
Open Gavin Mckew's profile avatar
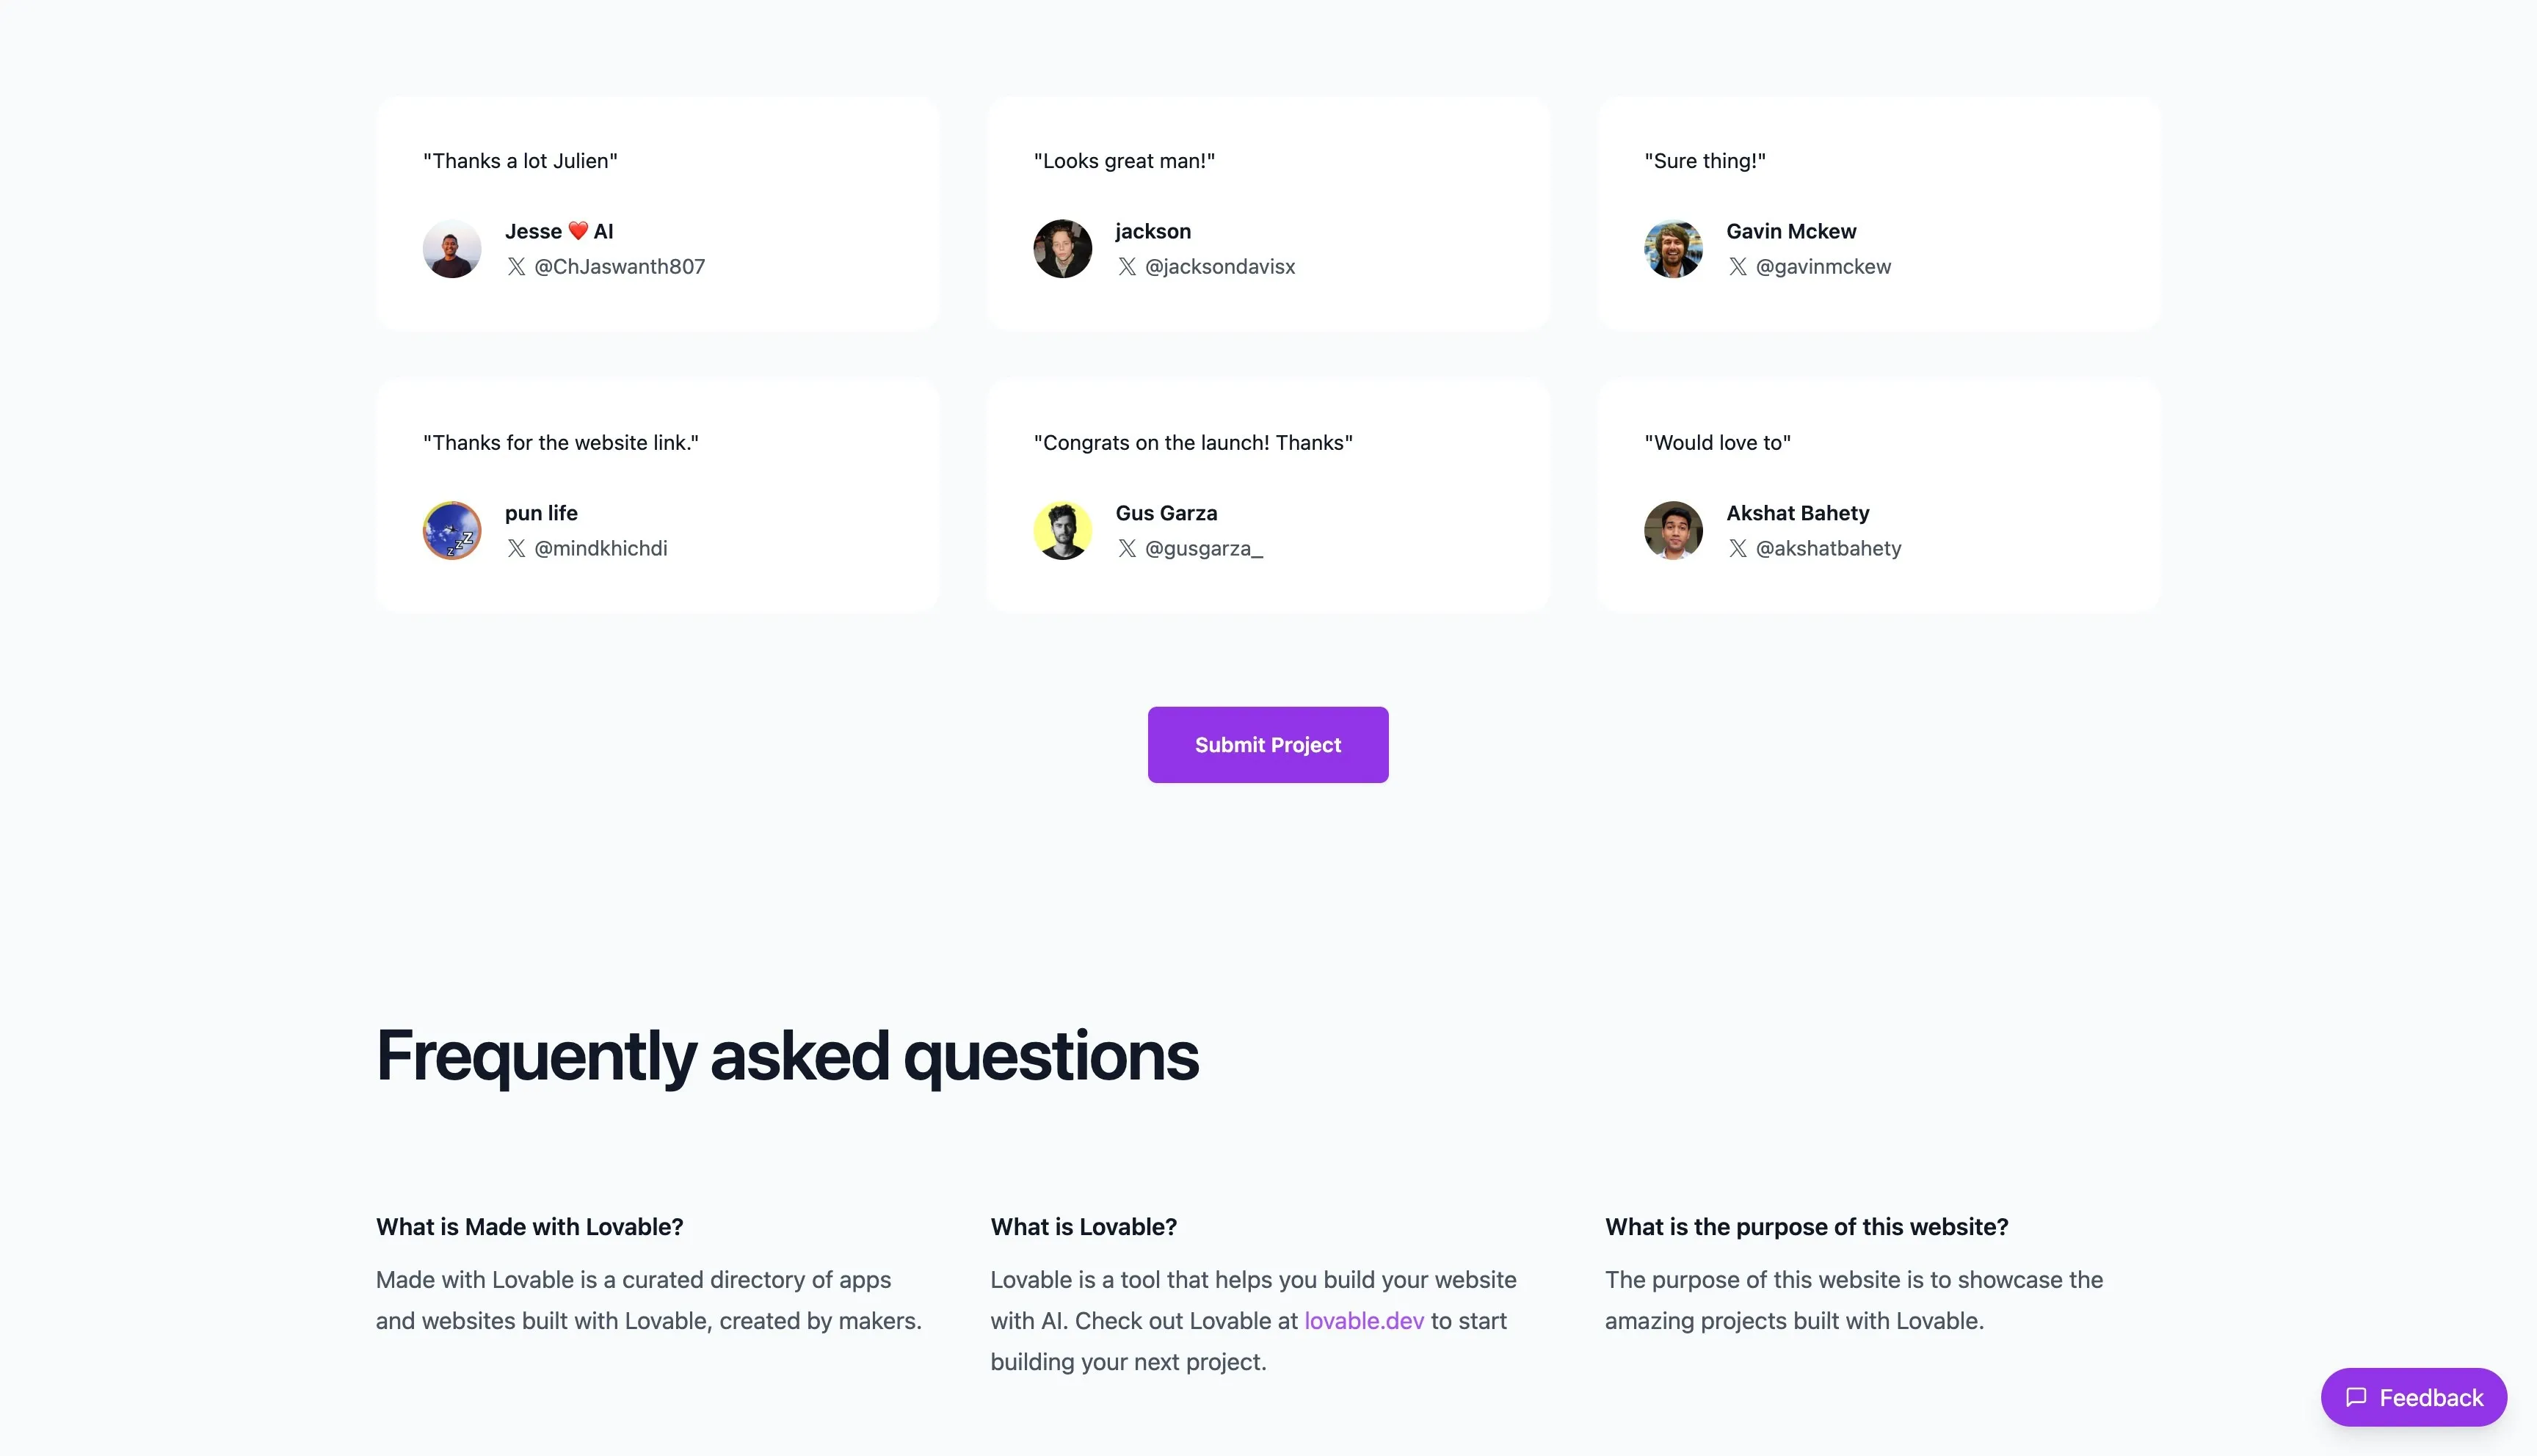pos(1673,249)
